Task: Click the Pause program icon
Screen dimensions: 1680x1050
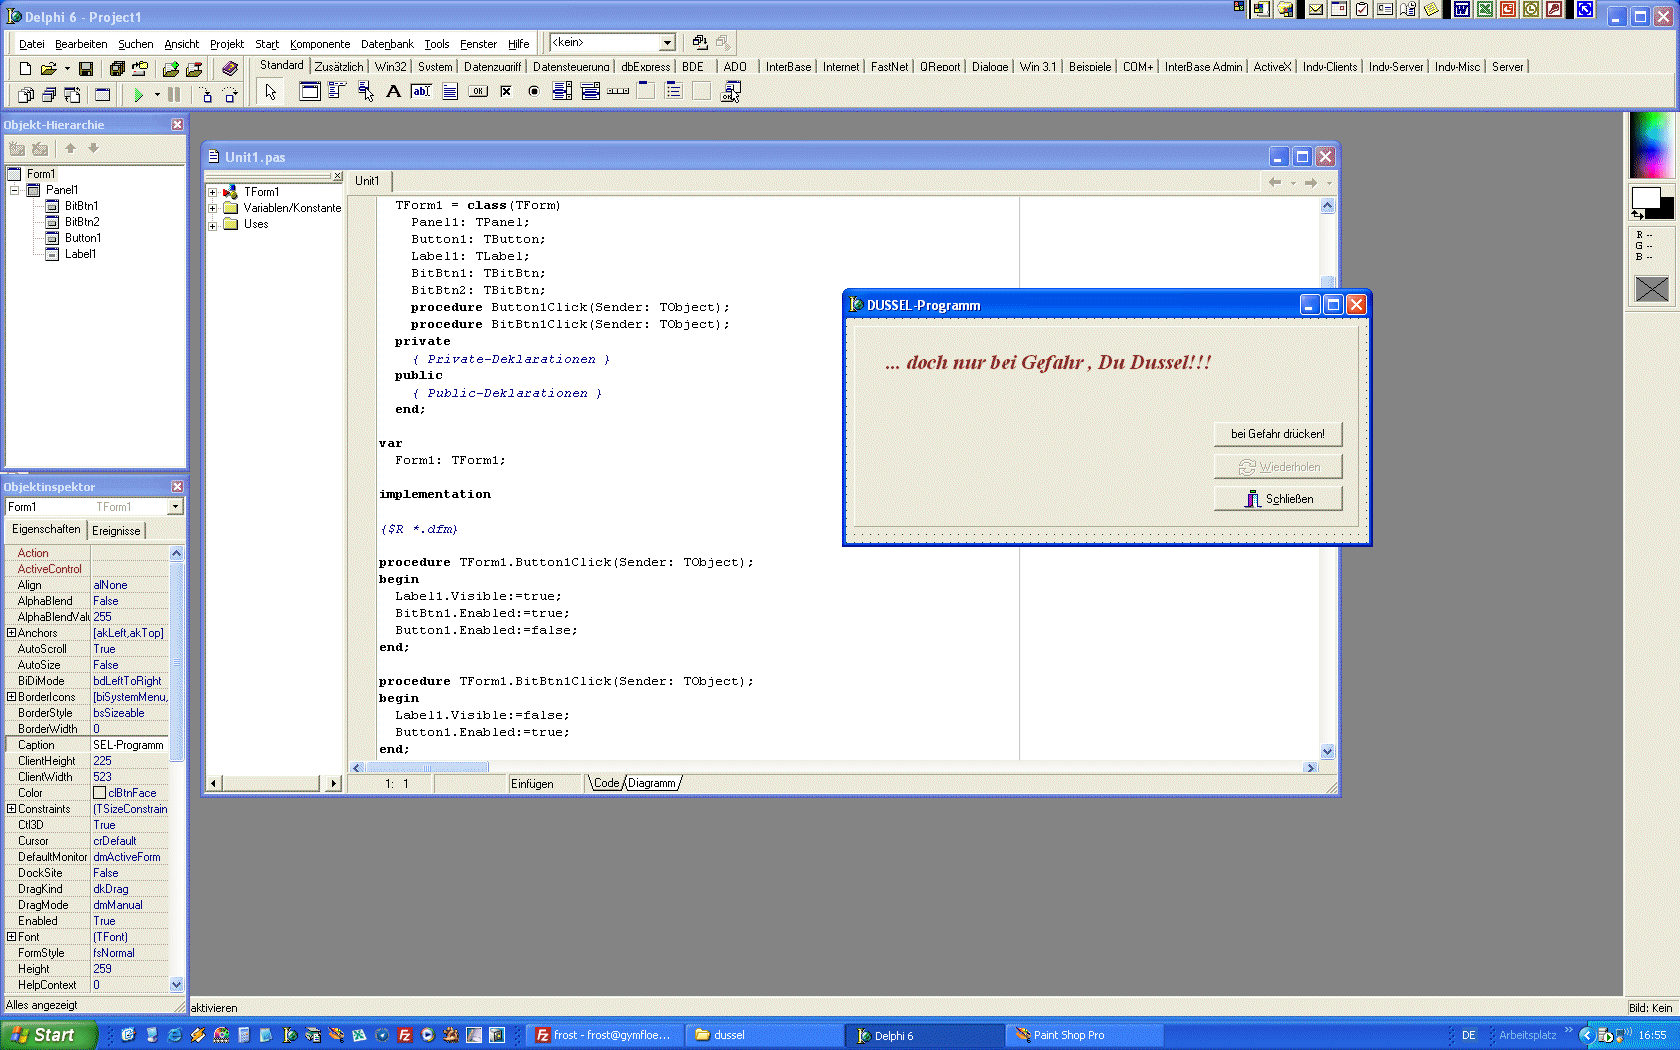Action: [x=174, y=95]
